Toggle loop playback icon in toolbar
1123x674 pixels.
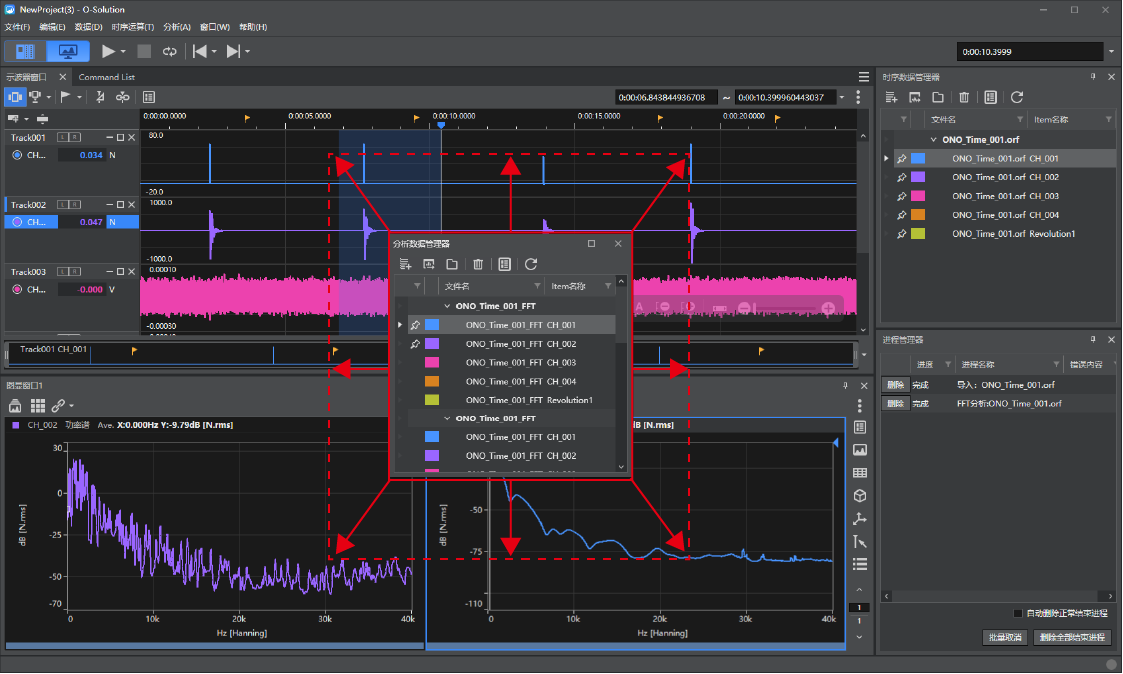click(x=170, y=52)
